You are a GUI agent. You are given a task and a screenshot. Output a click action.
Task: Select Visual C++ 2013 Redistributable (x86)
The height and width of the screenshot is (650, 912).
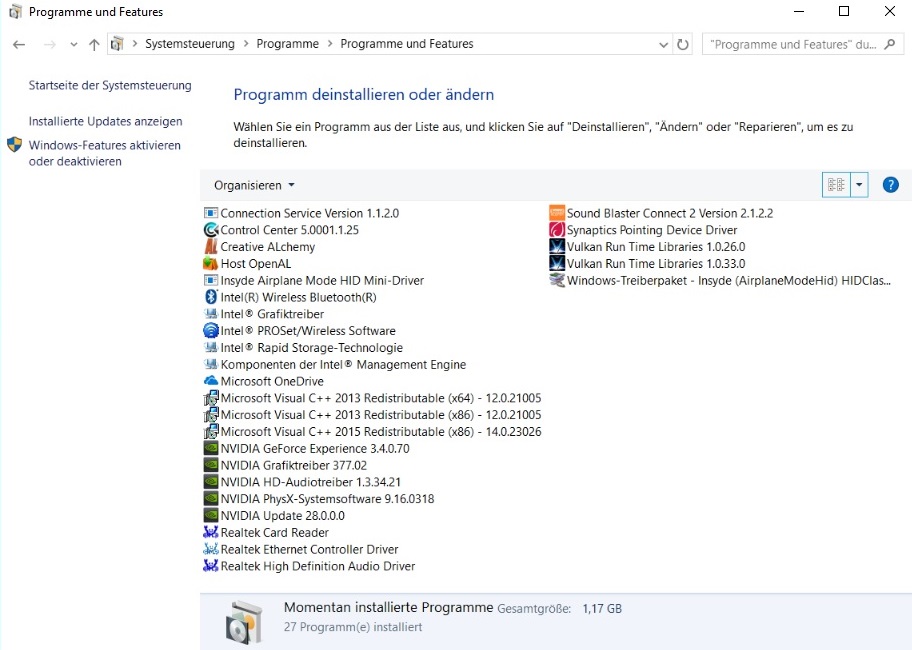click(381, 415)
